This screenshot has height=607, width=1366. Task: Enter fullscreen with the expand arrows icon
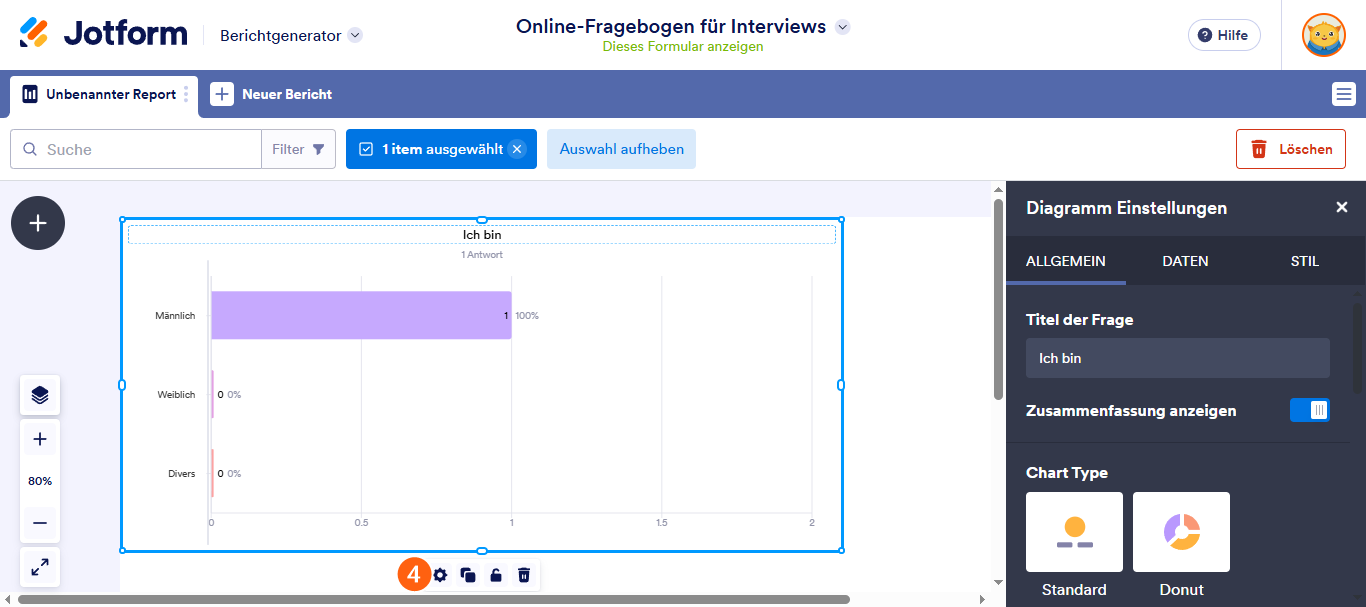(40, 567)
